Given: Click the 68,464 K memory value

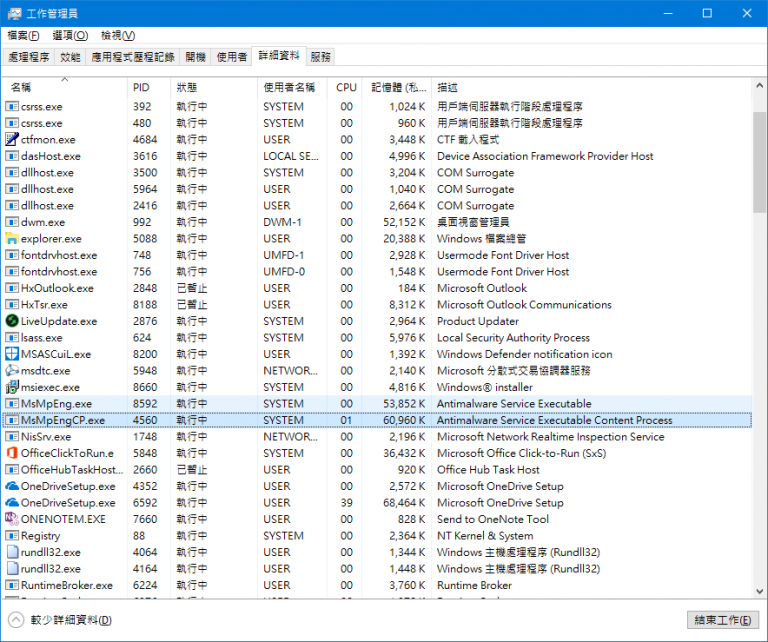Looking at the screenshot, I should pyautogui.click(x=404, y=503).
